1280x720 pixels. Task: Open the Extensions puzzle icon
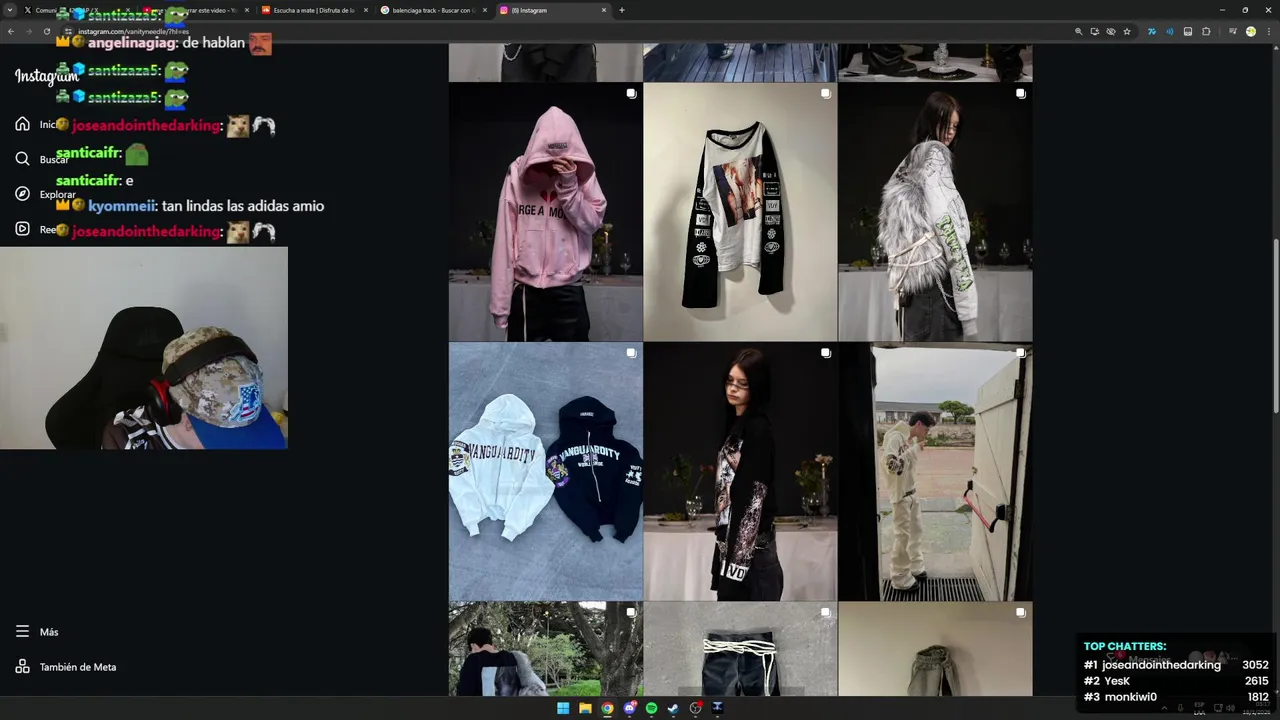click(x=1206, y=31)
